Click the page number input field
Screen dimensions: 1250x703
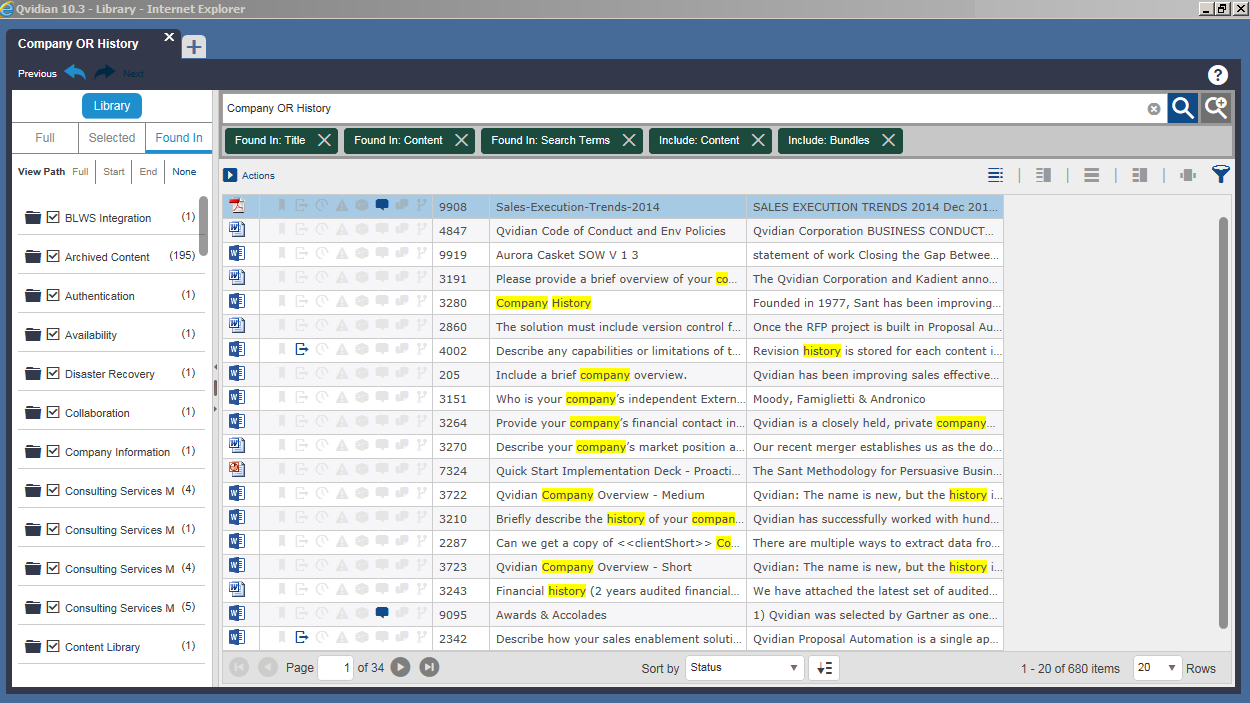pyautogui.click(x=335, y=668)
